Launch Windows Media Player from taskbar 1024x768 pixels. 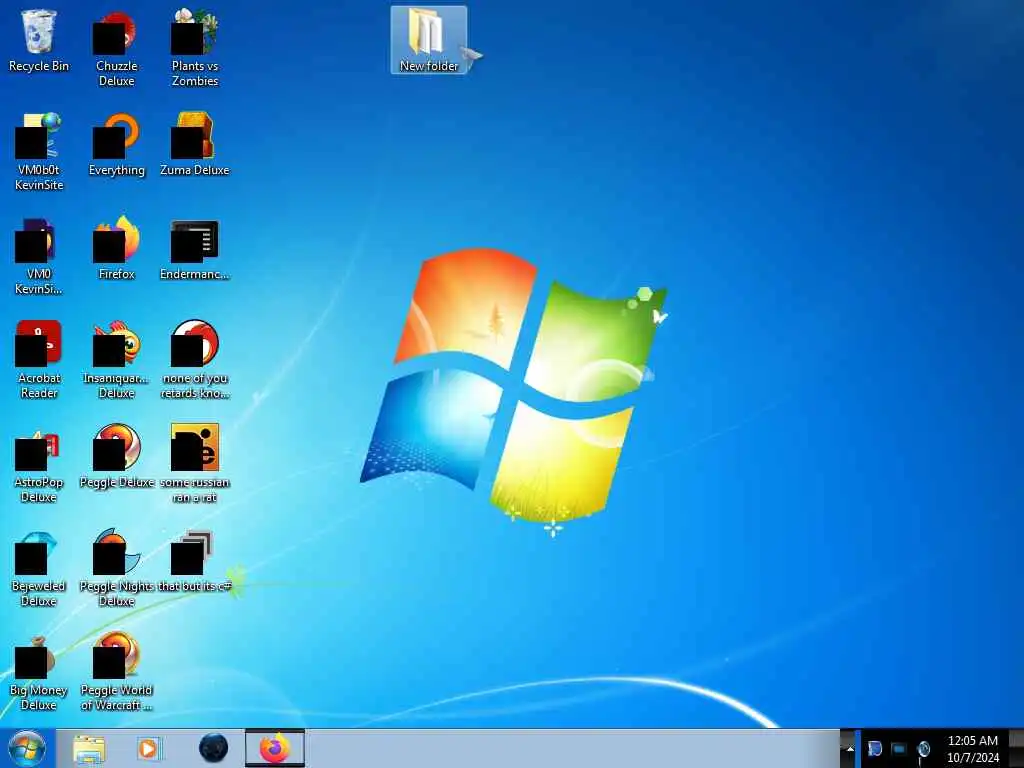(149, 748)
